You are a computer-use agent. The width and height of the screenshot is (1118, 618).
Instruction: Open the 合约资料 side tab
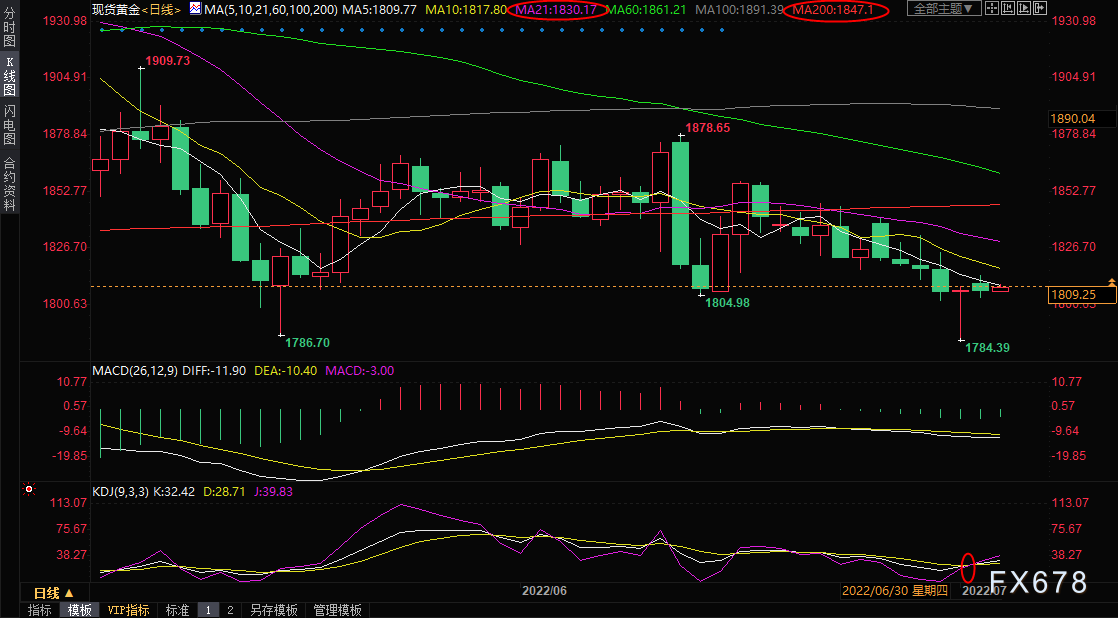click(9, 182)
